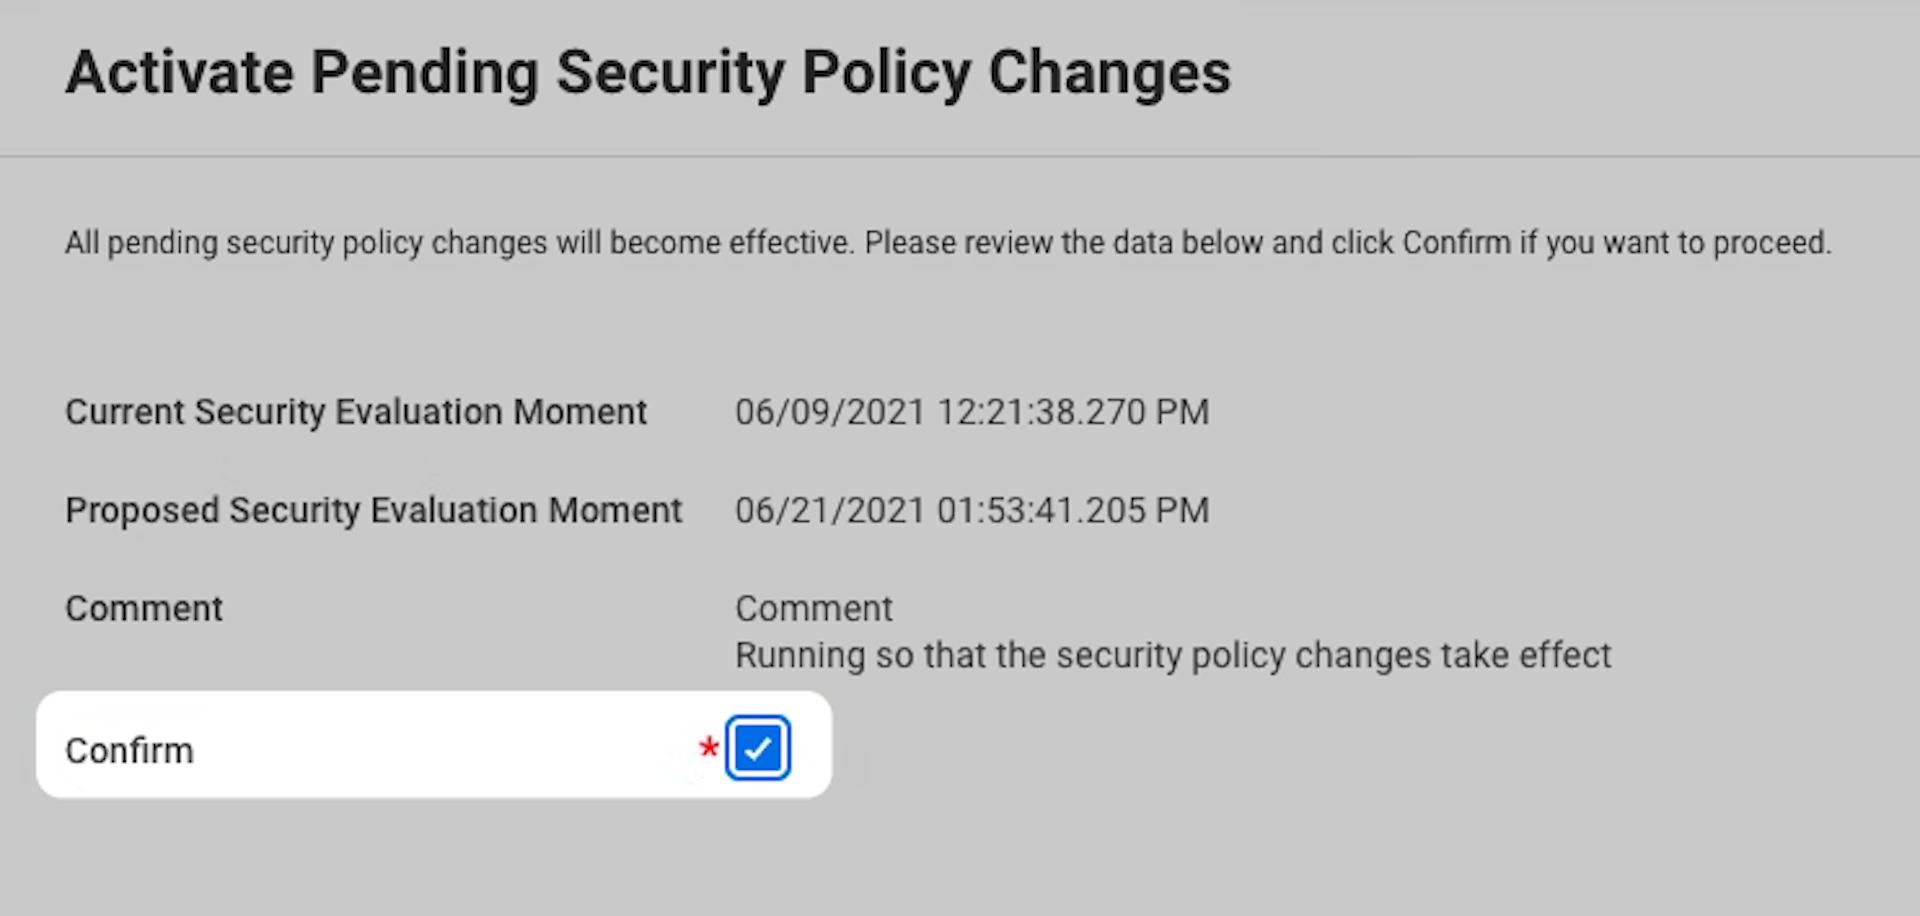The image size is (1920, 916).
Task: Click the Confirm field label
Action: pos(129,750)
